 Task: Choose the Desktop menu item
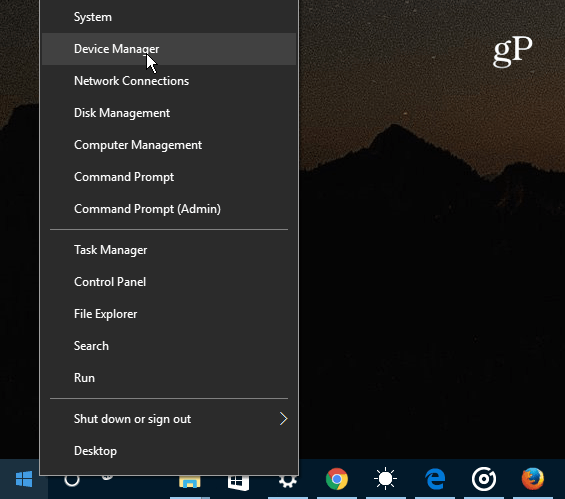(x=169, y=451)
